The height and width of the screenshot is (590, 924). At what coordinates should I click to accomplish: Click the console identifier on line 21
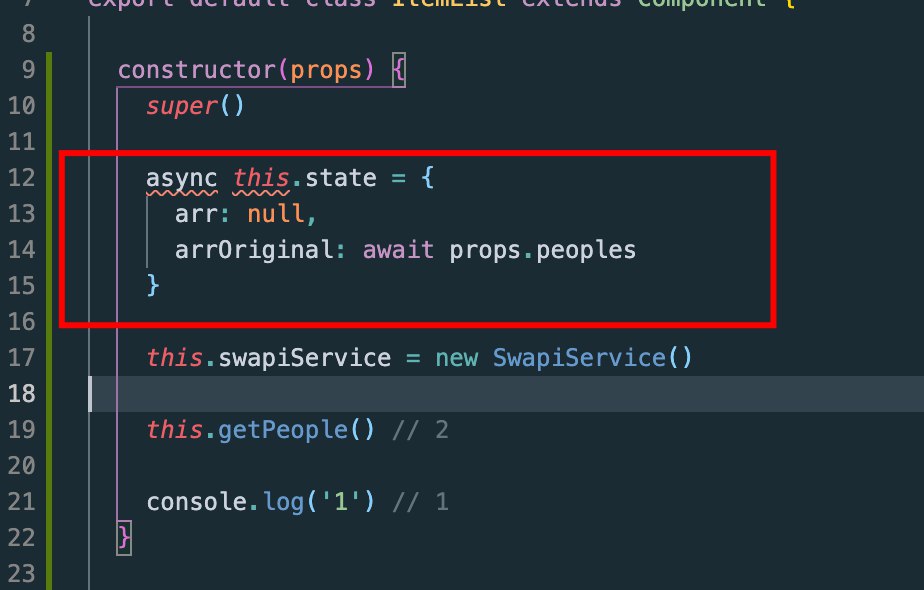tap(196, 502)
